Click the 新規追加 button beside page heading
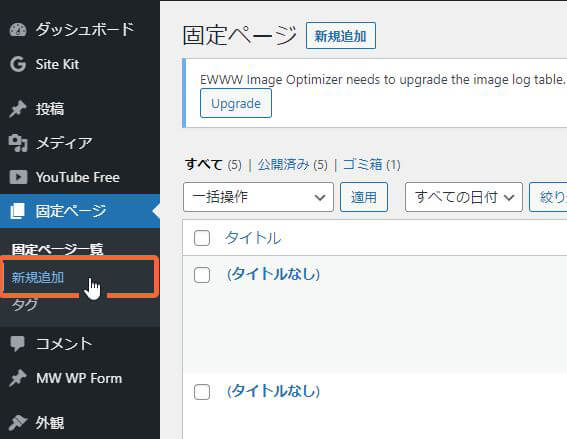Image resolution: width=567 pixels, height=439 pixels. [x=341, y=36]
